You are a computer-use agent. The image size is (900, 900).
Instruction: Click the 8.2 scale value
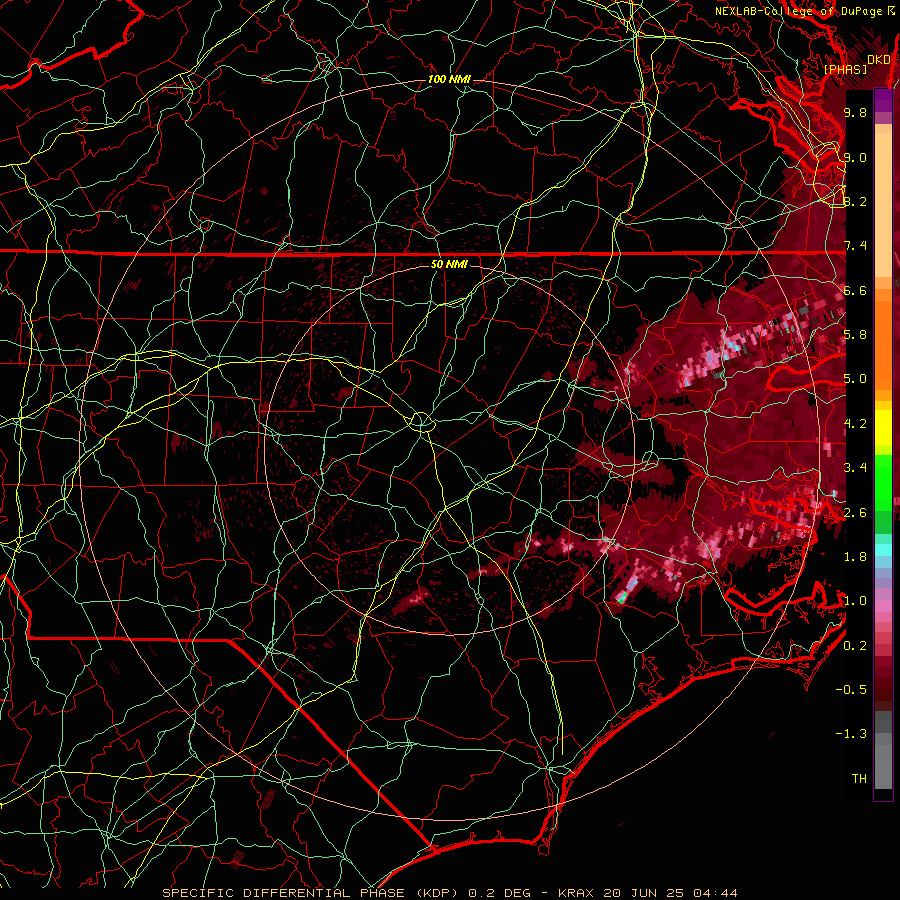(855, 201)
